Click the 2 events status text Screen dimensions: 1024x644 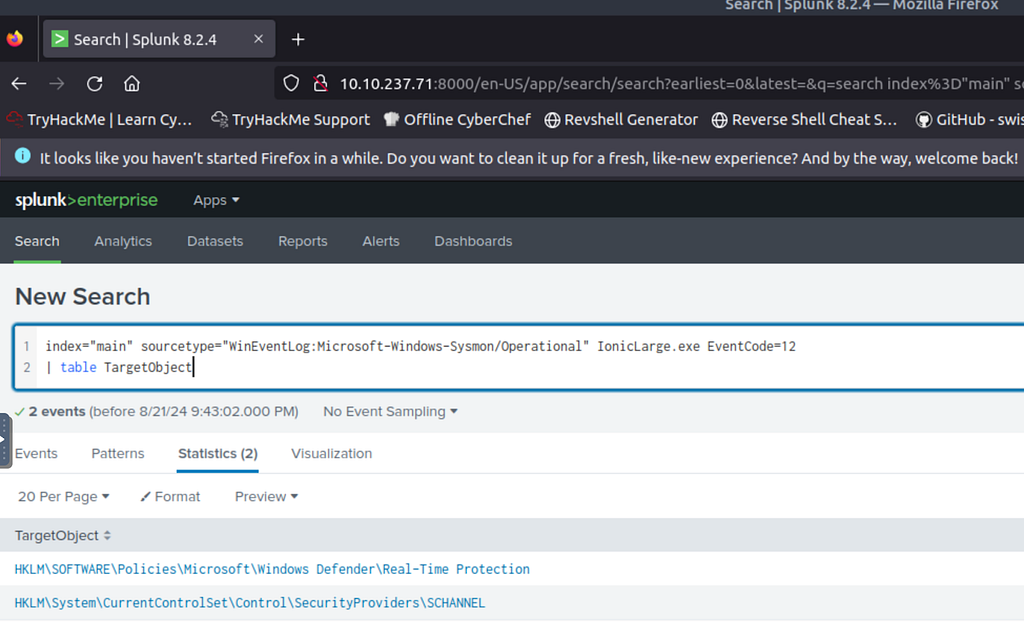pyautogui.click(x=57, y=411)
